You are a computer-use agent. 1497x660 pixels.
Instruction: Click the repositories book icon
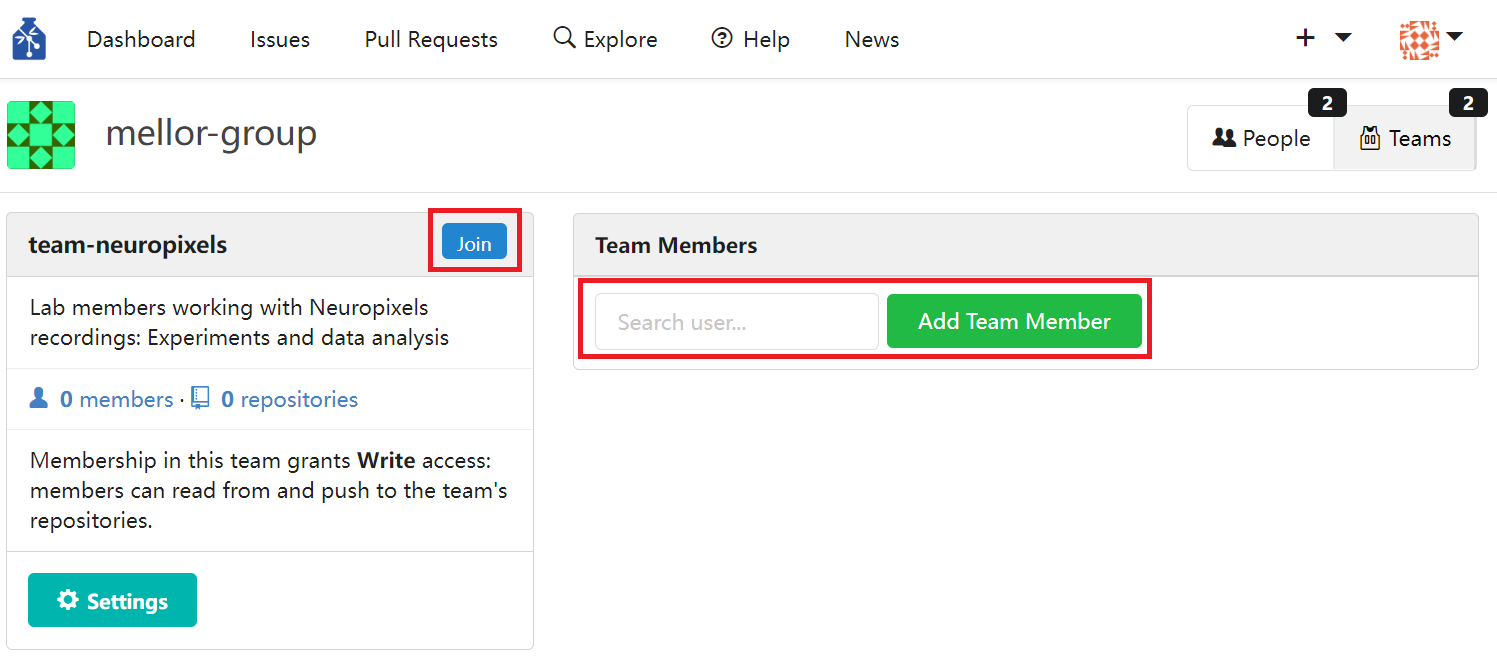(200, 398)
